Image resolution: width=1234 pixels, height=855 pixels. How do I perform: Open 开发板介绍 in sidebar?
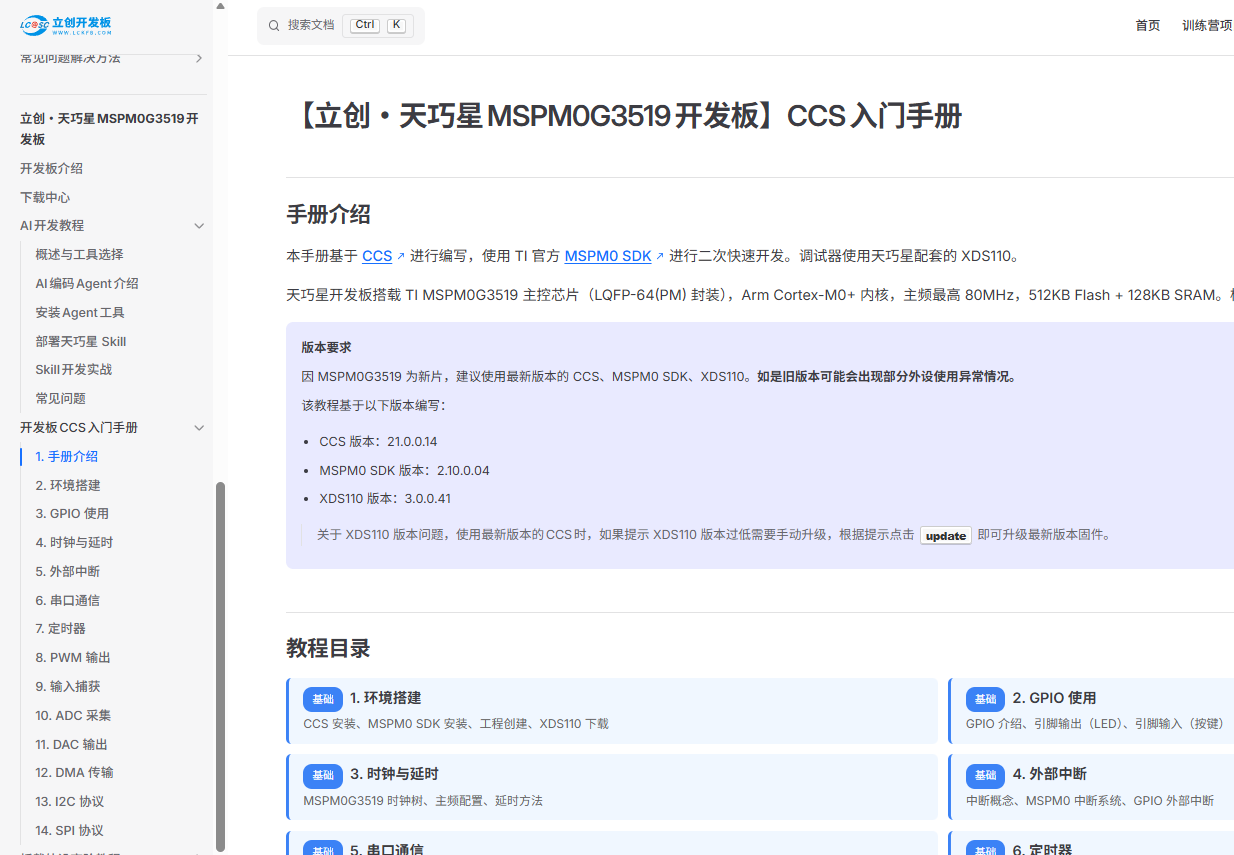point(52,169)
